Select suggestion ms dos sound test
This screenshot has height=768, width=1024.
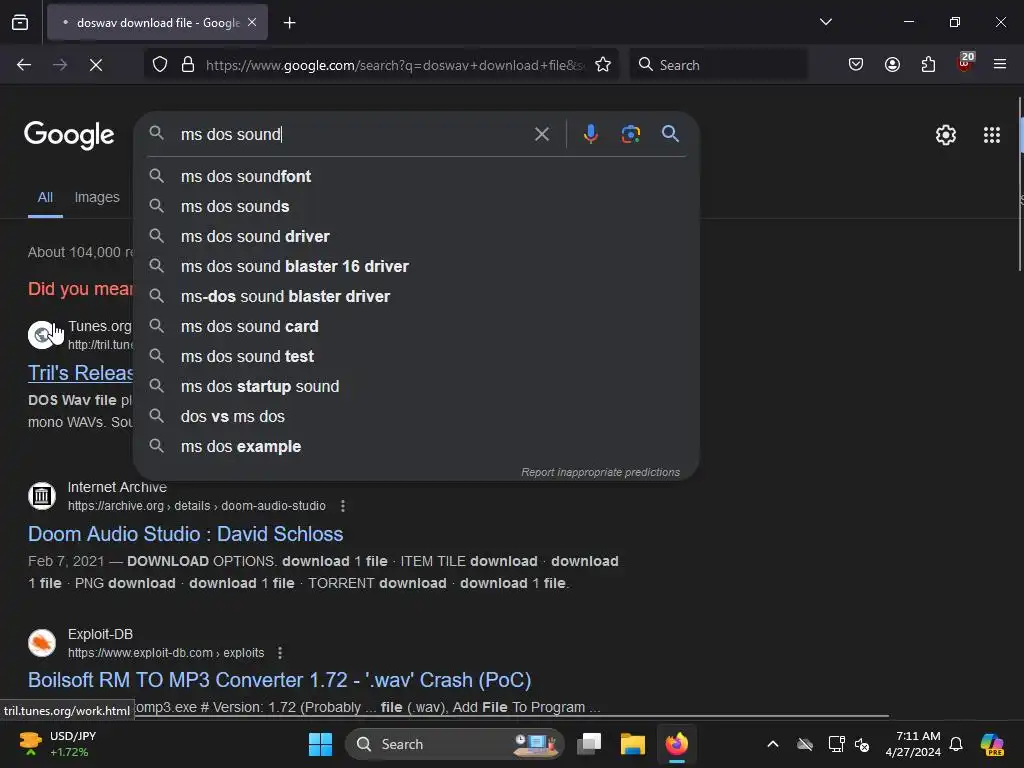tap(417, 357)
